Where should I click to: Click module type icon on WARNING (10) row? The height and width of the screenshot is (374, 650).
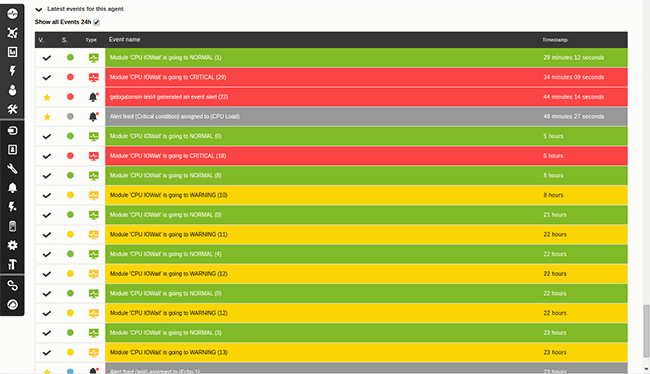tap(94, 195)
